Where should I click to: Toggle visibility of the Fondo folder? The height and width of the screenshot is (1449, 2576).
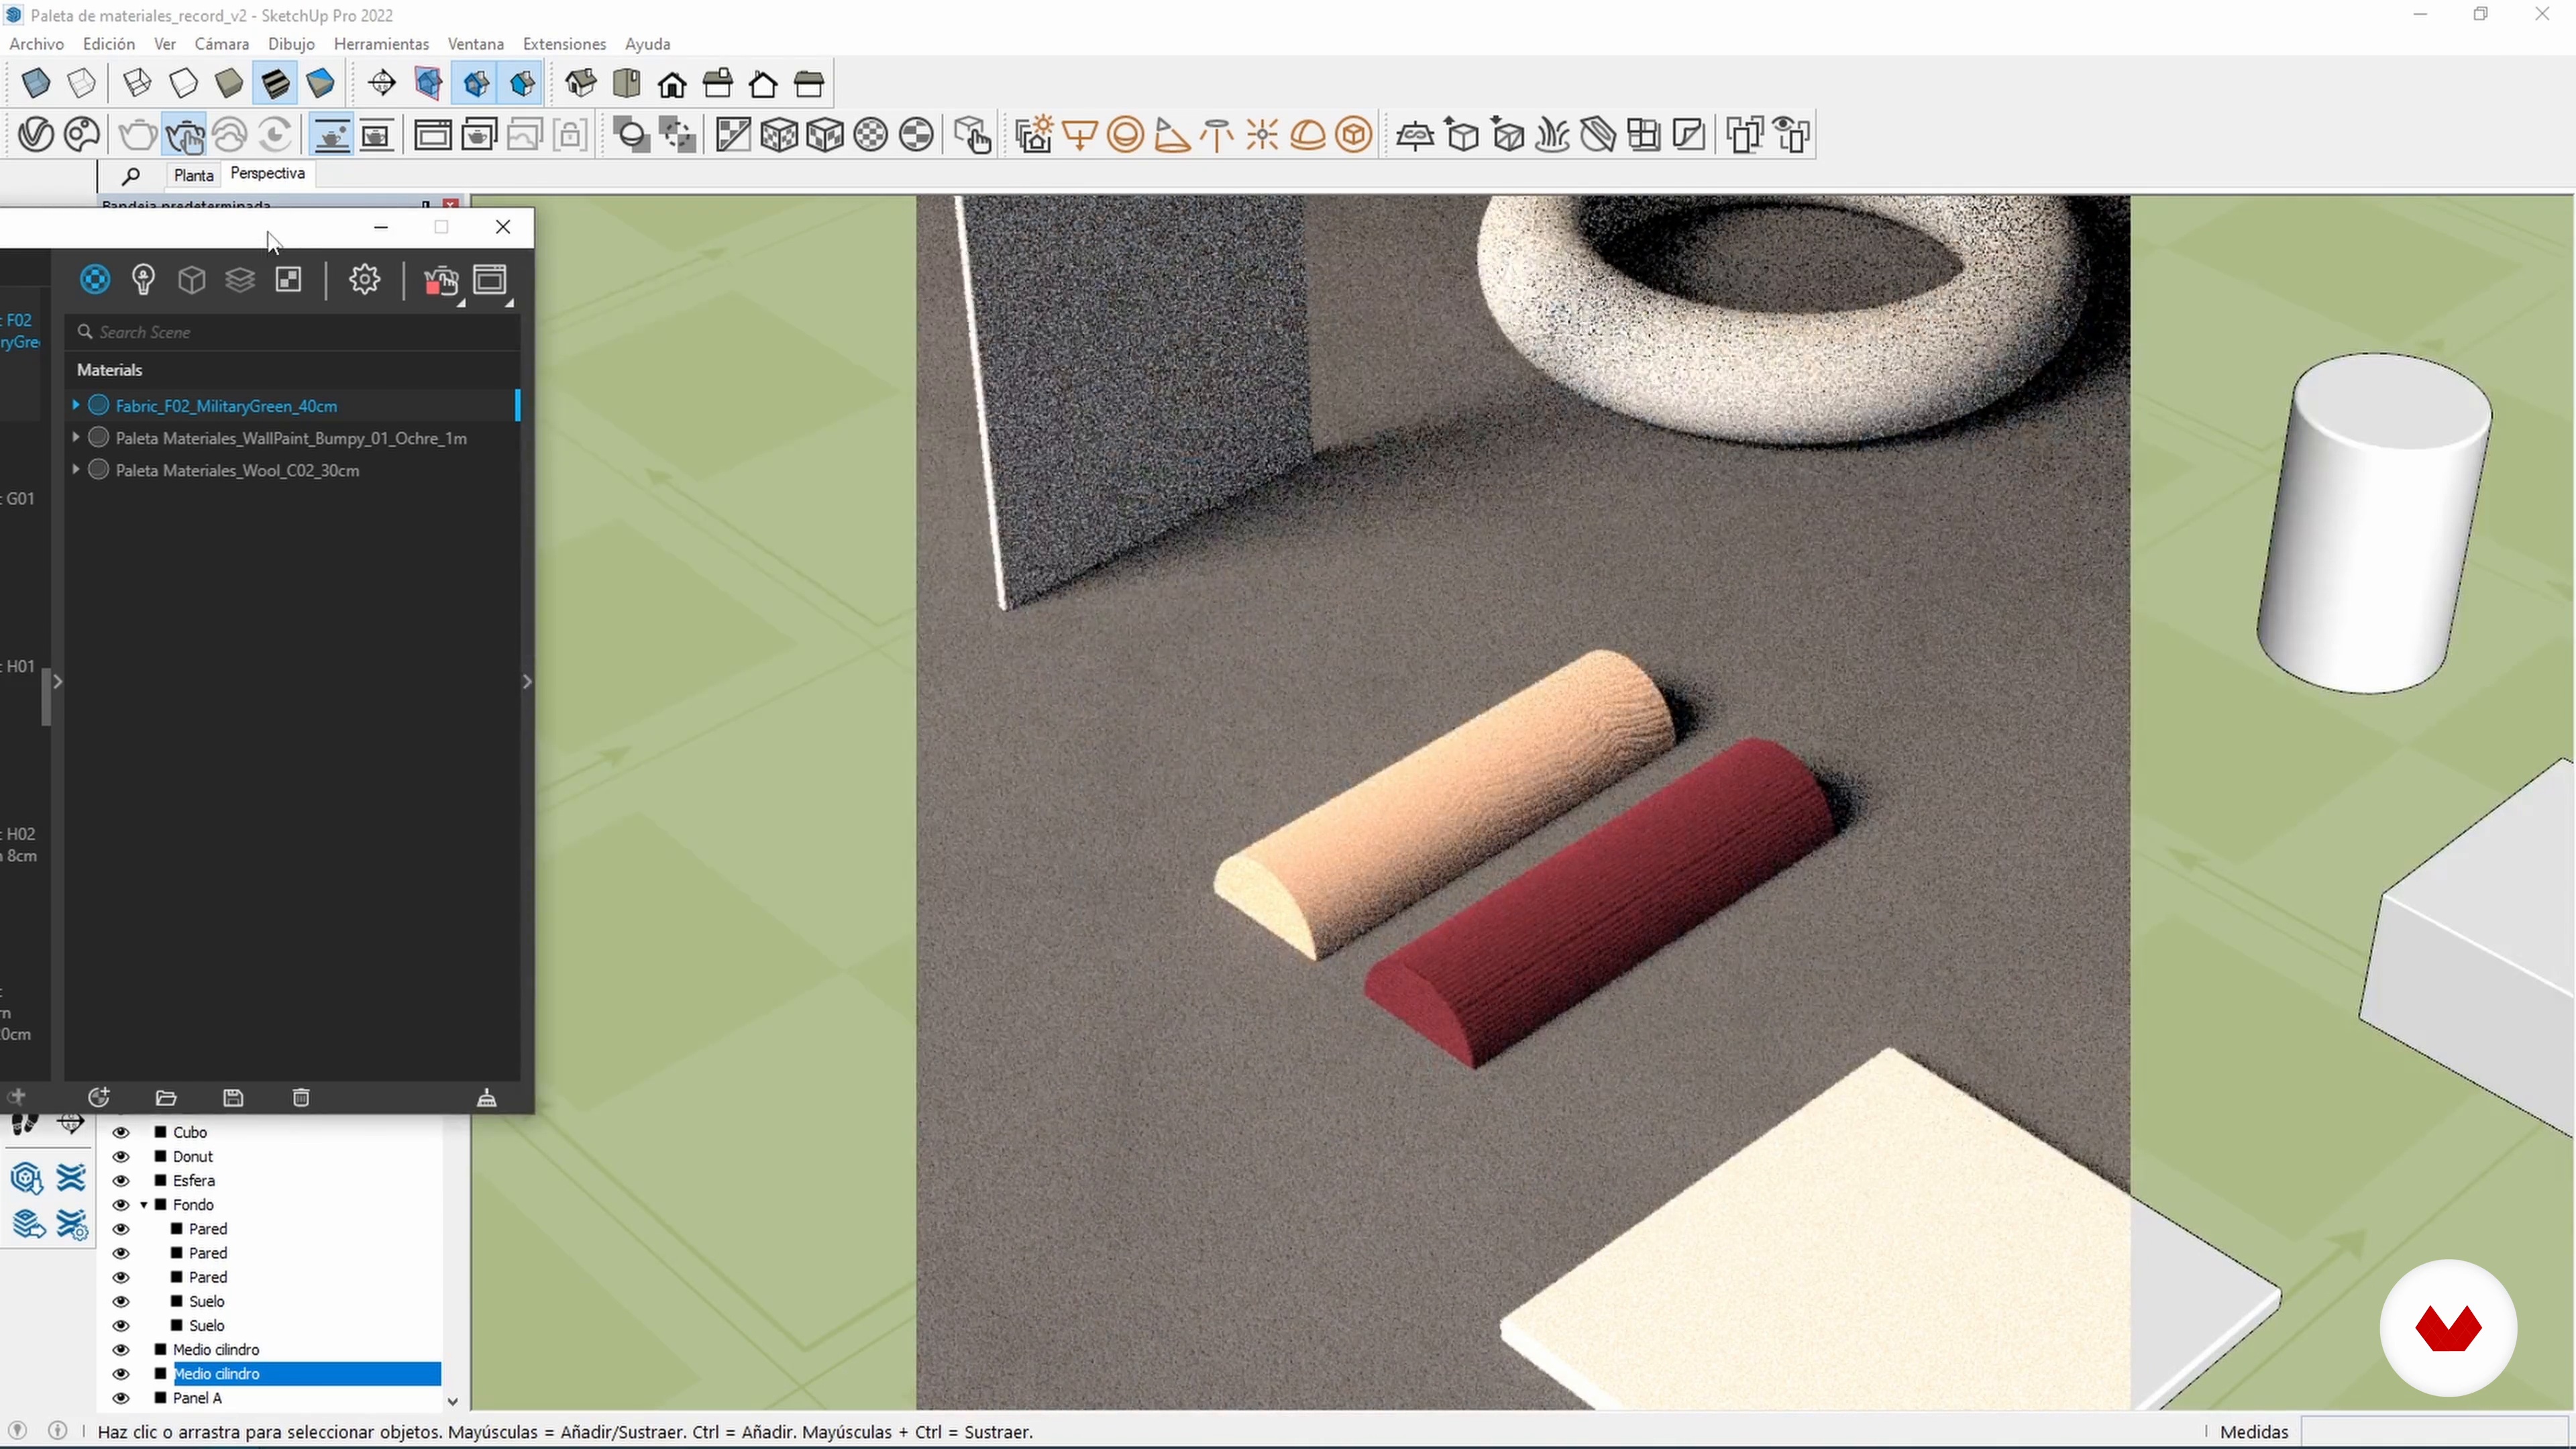pyautogui.click(x=121, y=1204)
